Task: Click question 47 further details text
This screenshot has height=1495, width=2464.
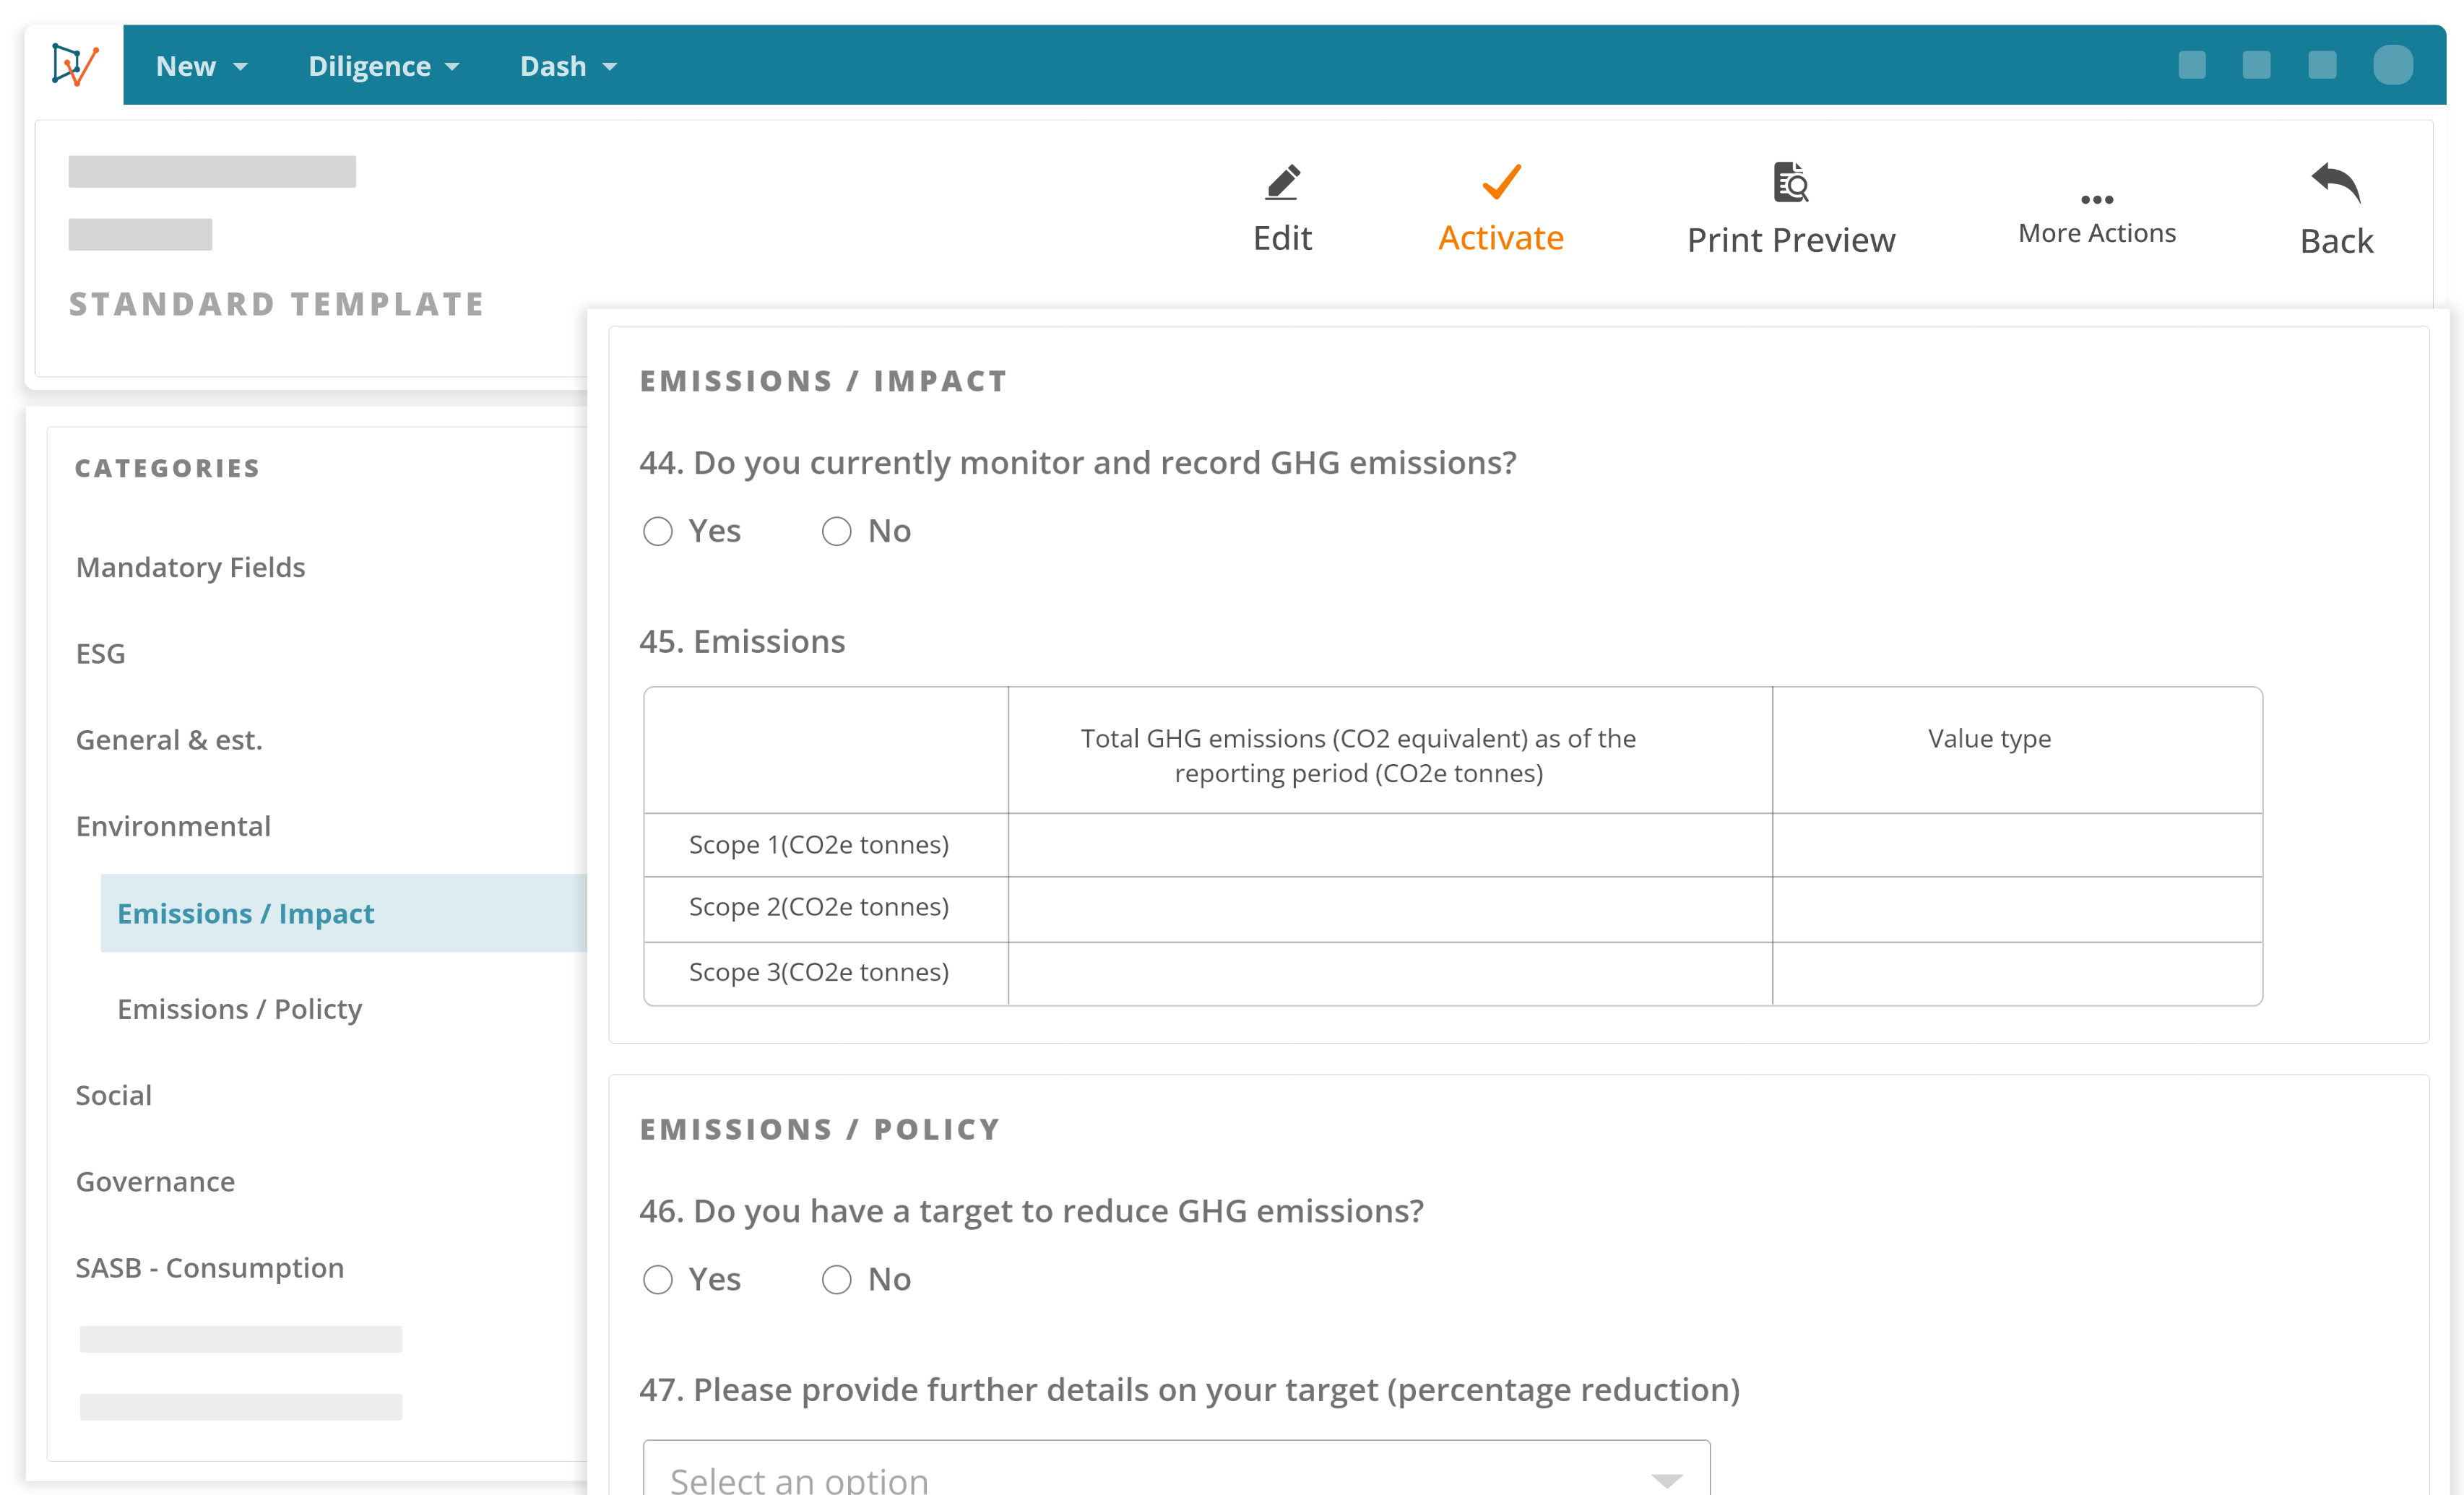Action: (x=1189, y=1390)
